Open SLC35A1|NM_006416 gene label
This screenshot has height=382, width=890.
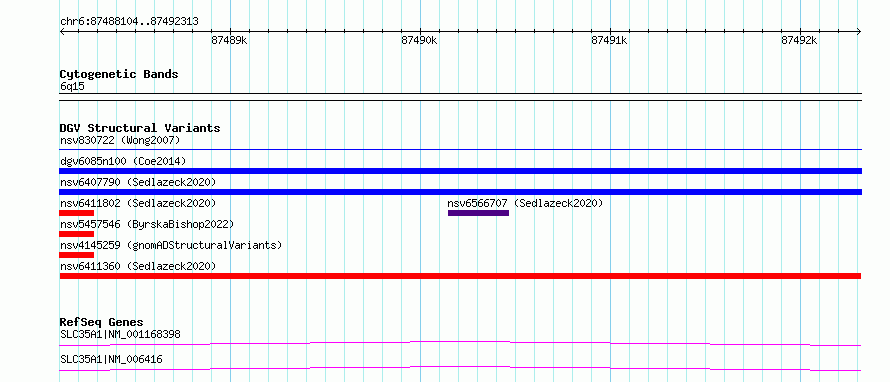(111, 359)
